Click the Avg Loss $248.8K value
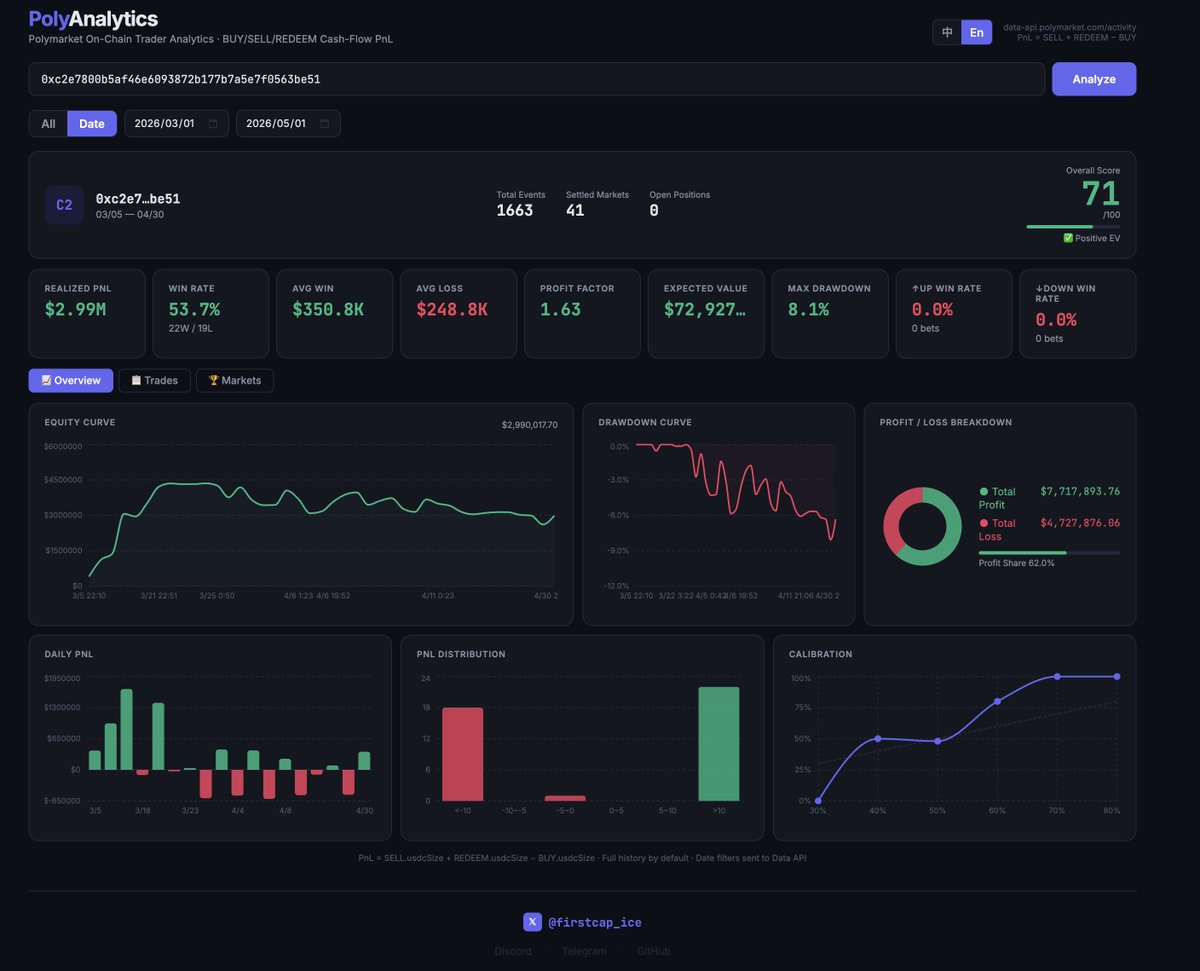Image resolution: width=1200 pixels, height=971 pixels. click(452, 310)
